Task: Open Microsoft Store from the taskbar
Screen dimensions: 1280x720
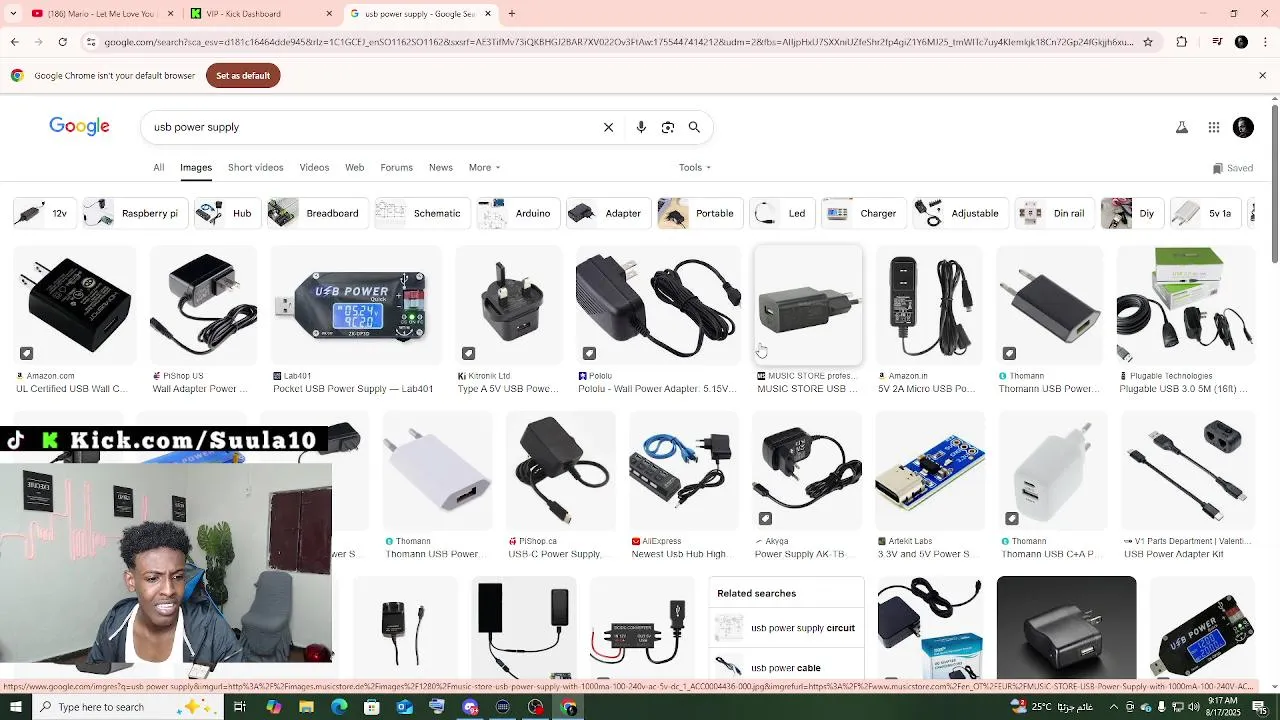Action: point(372,707)
